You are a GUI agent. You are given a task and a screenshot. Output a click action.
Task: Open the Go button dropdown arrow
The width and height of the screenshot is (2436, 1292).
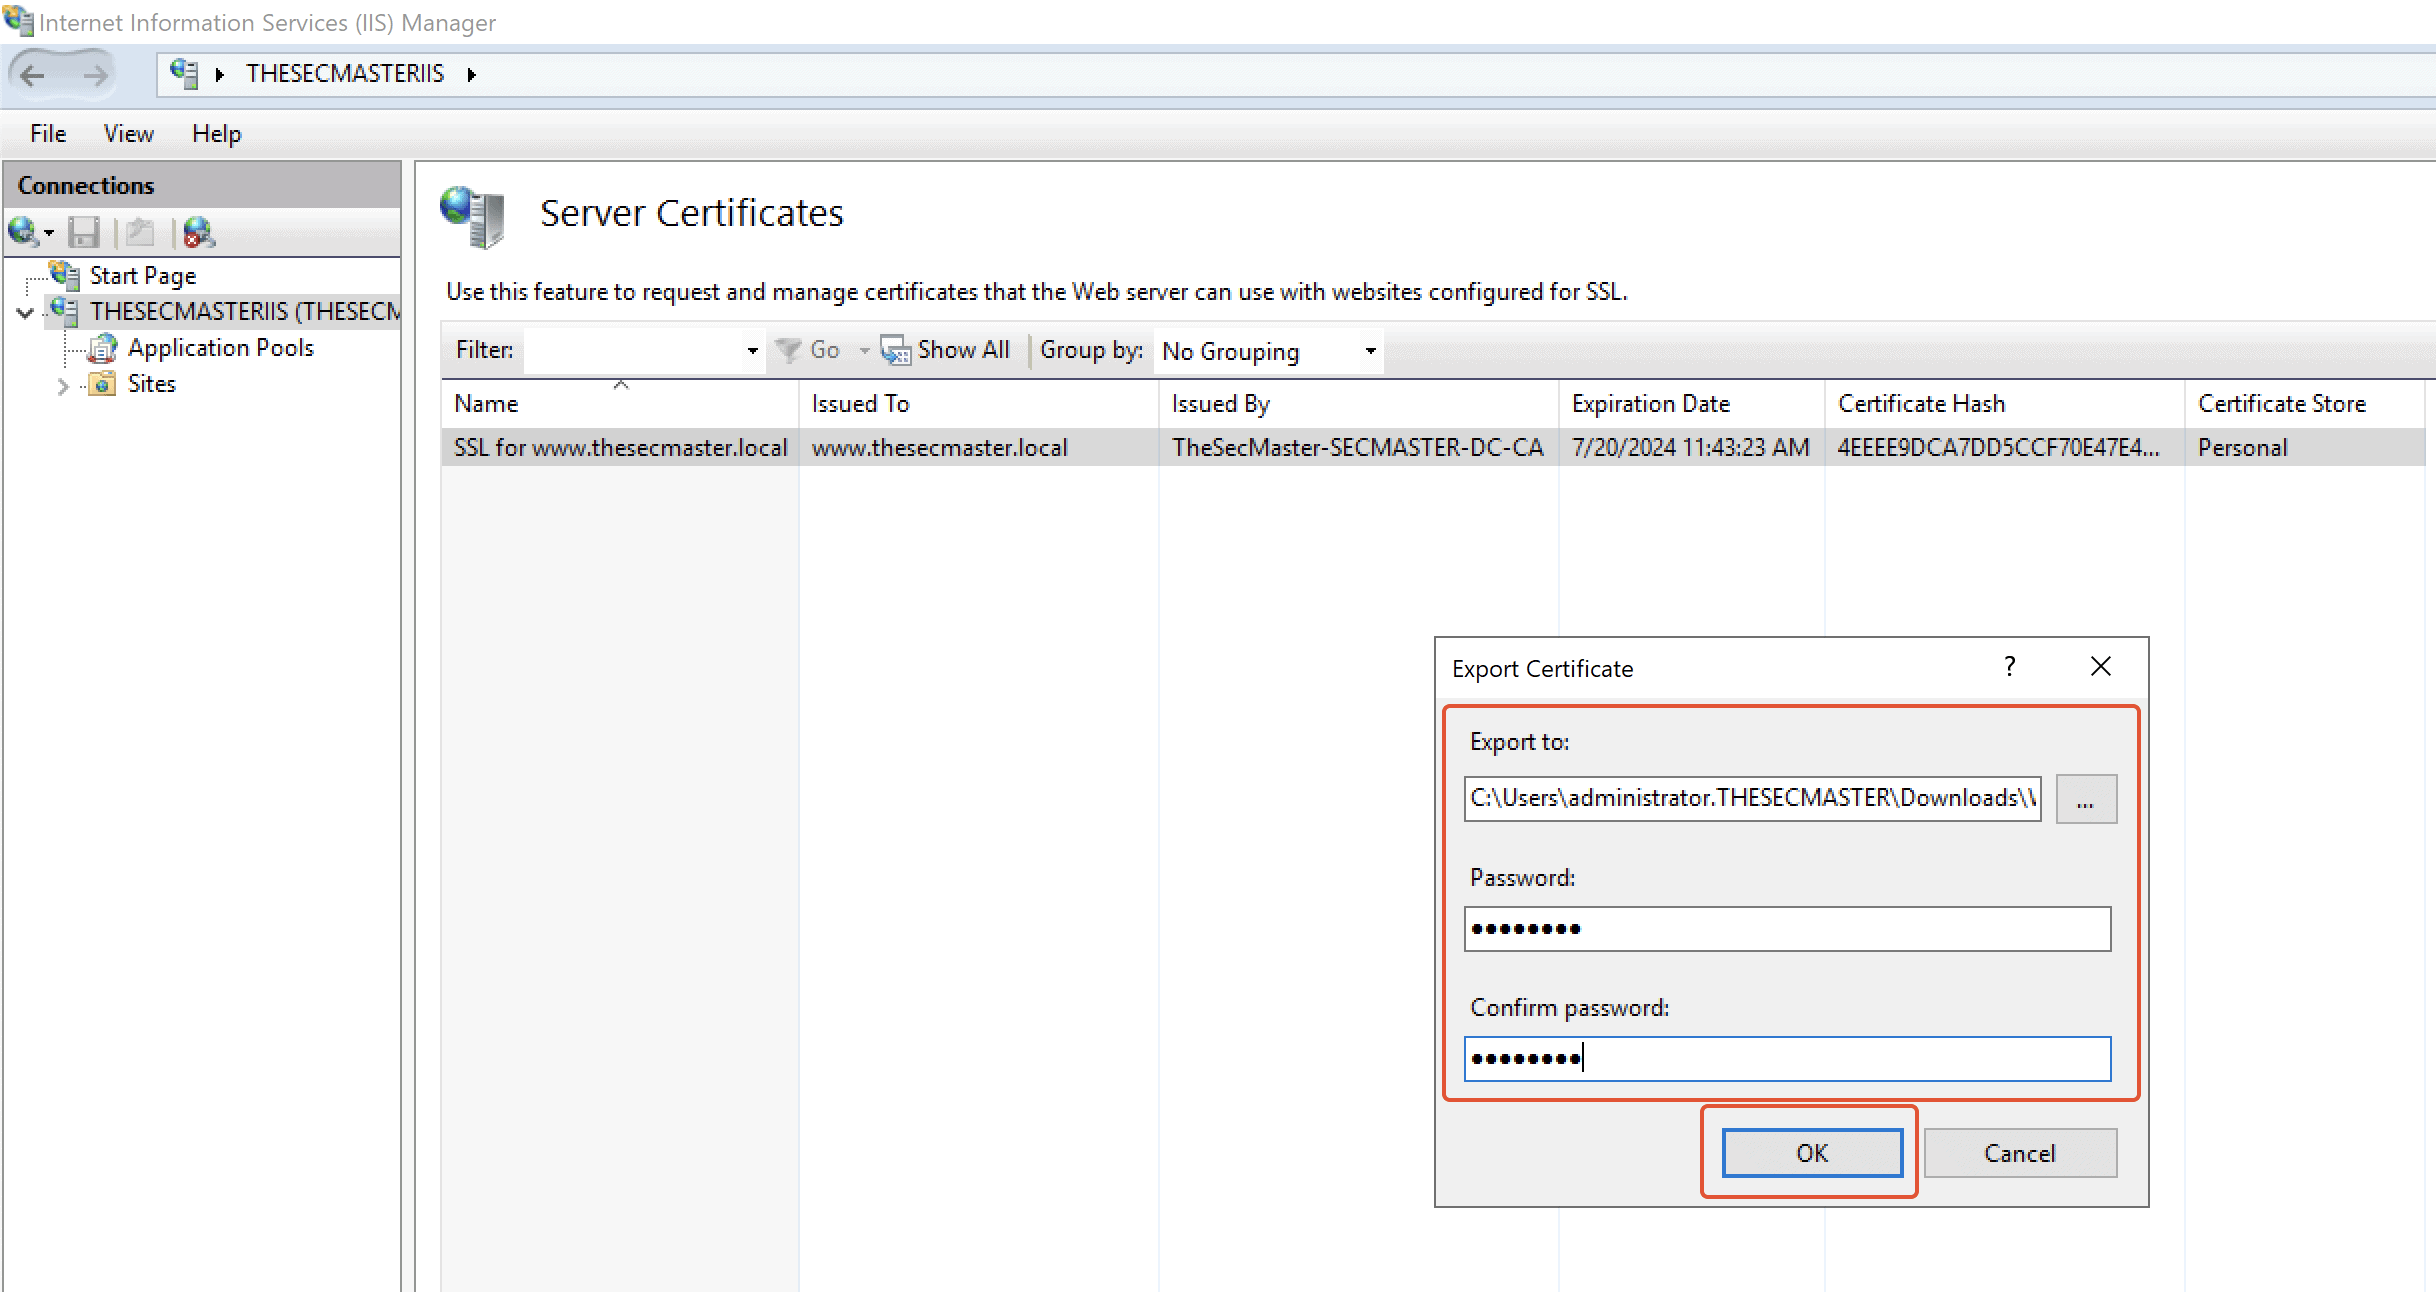coord(864,351)
